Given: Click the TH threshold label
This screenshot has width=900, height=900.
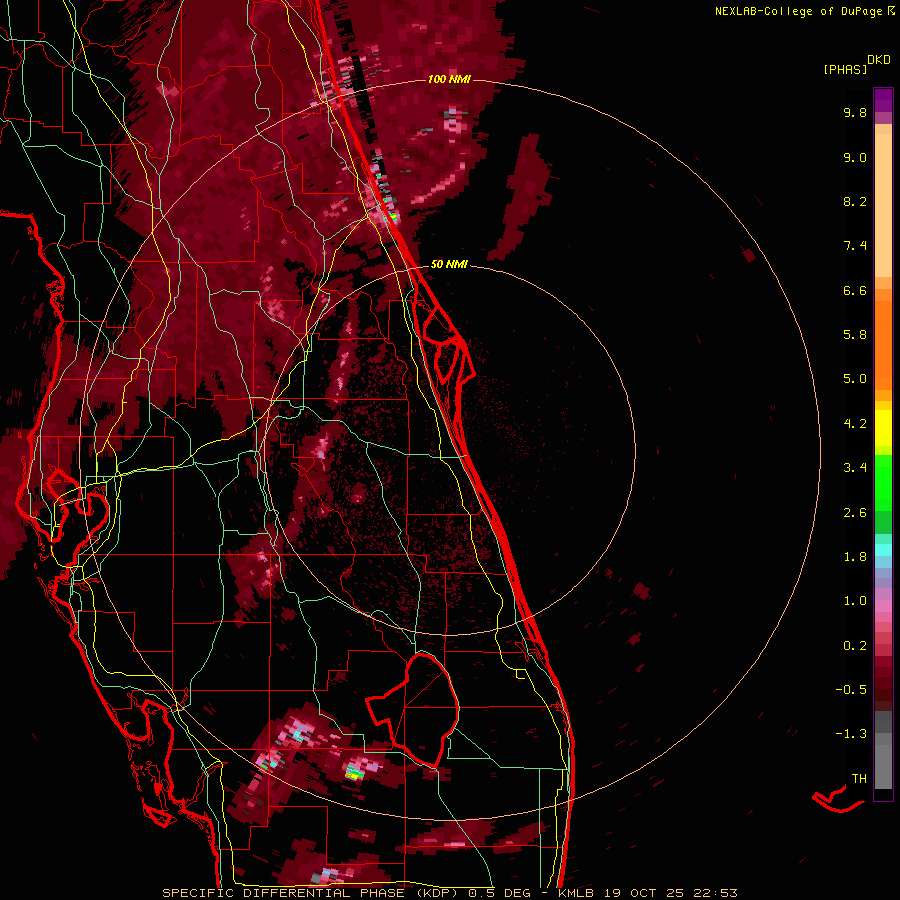Looking at the screenshot, I should (859, 778).
